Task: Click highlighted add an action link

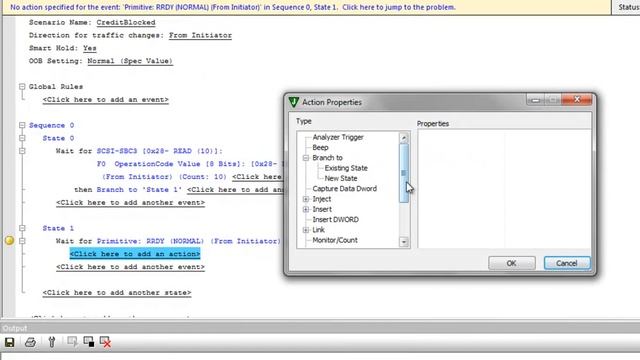Action: point(135,254)
